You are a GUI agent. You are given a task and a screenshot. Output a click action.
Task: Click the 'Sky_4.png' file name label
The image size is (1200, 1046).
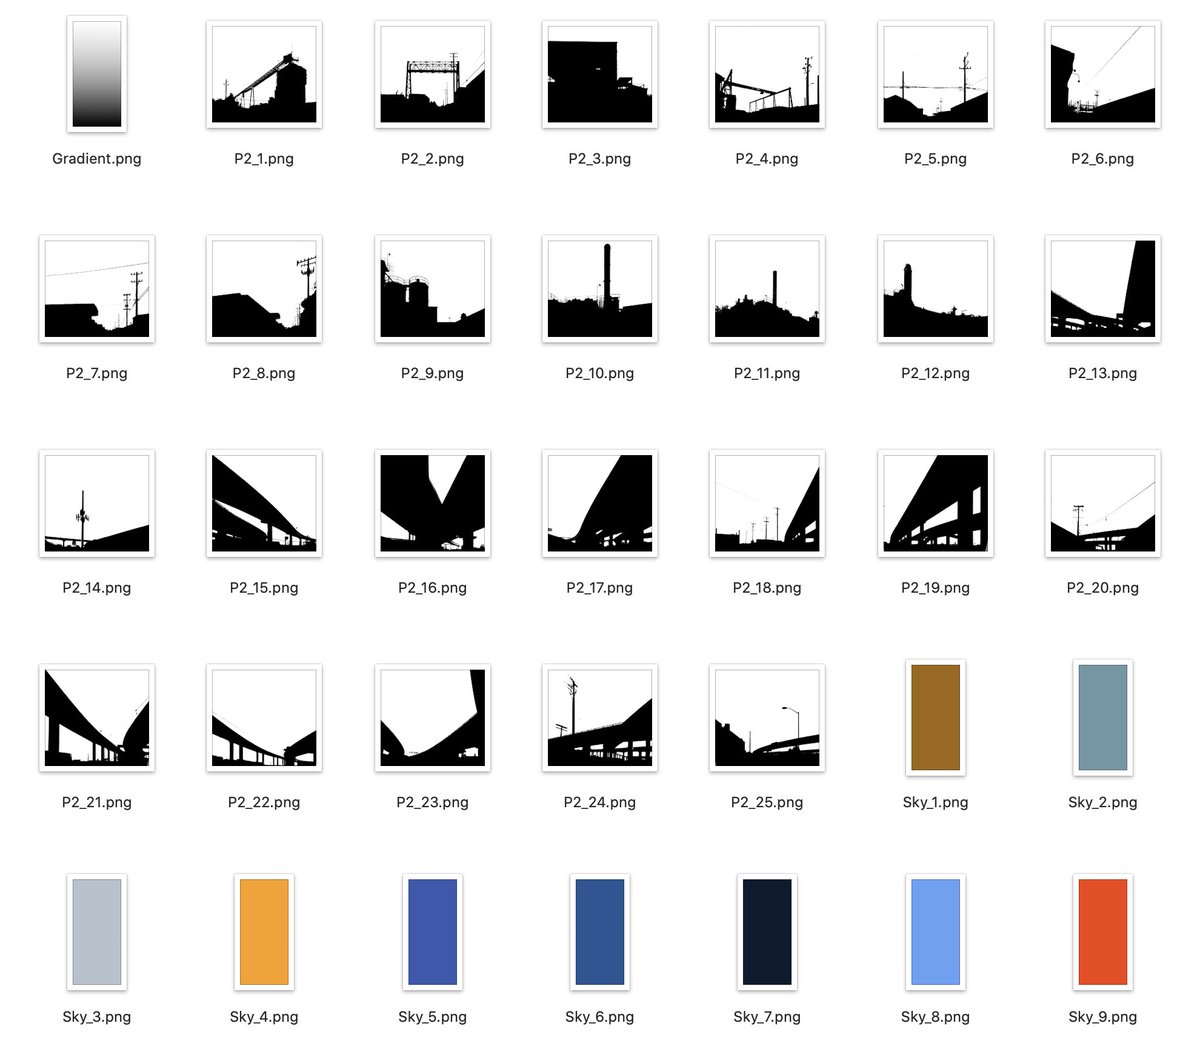coord(264,1017)
